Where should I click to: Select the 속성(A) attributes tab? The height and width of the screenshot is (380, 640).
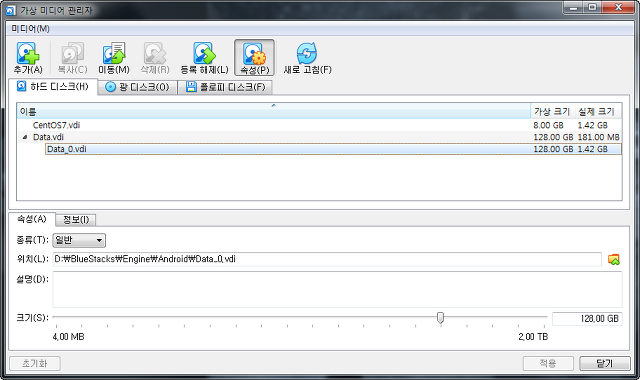(31, 219)
